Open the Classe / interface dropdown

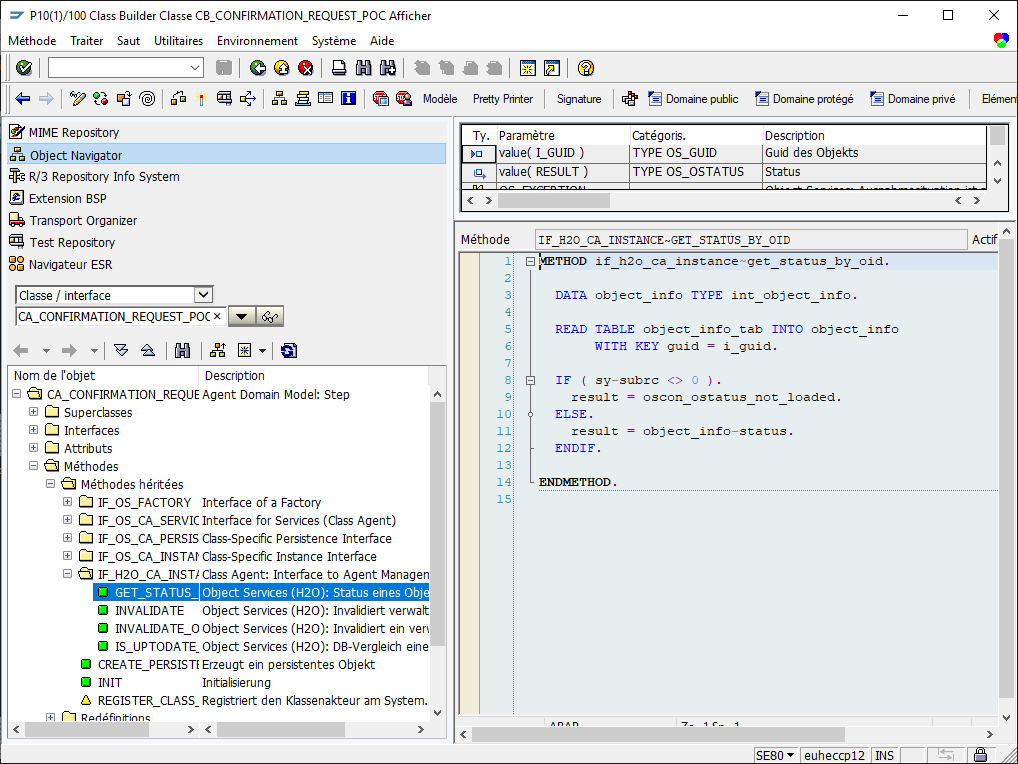pos(204,295)
